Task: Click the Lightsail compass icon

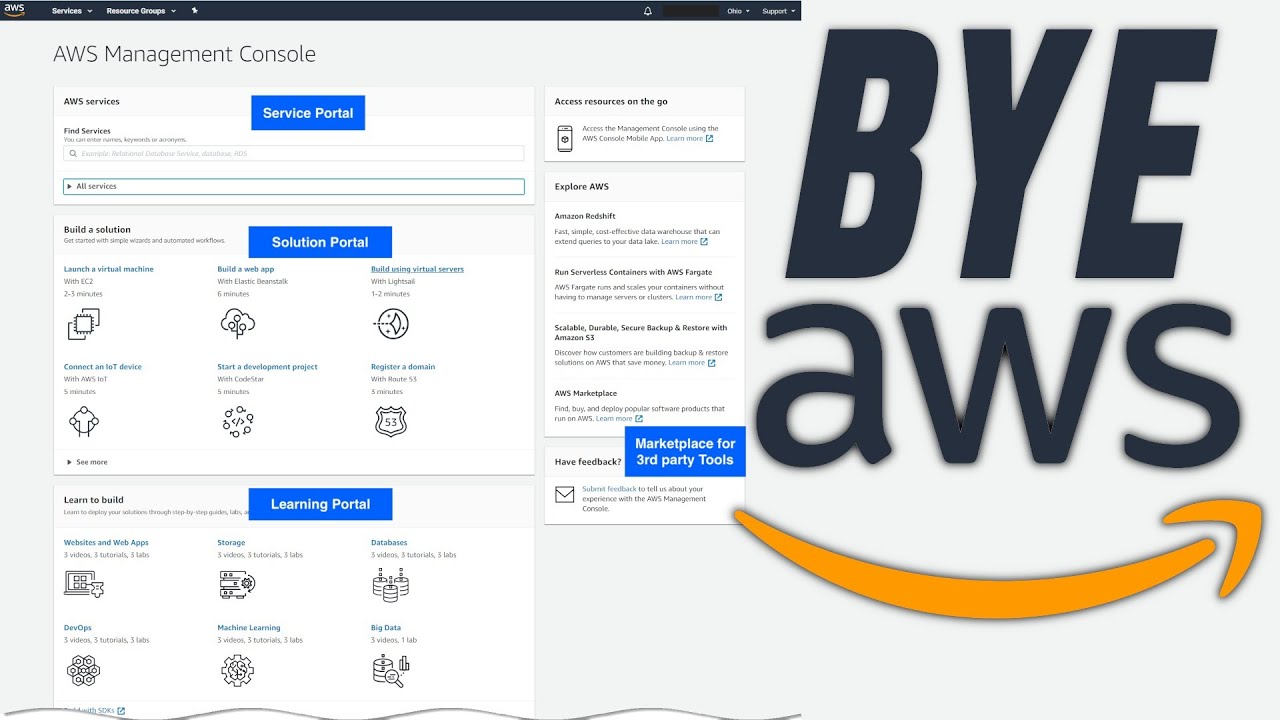Action: [391, 323]
